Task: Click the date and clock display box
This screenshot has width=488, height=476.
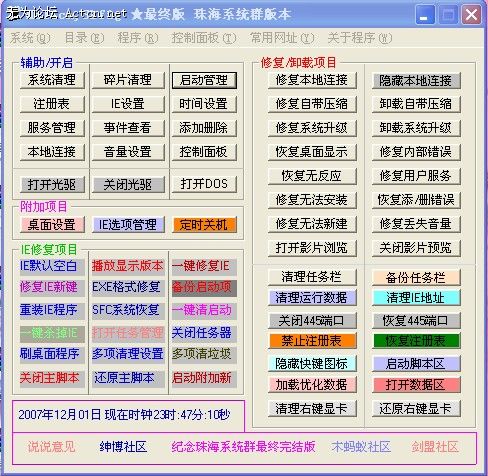Action: click(128, 416)
